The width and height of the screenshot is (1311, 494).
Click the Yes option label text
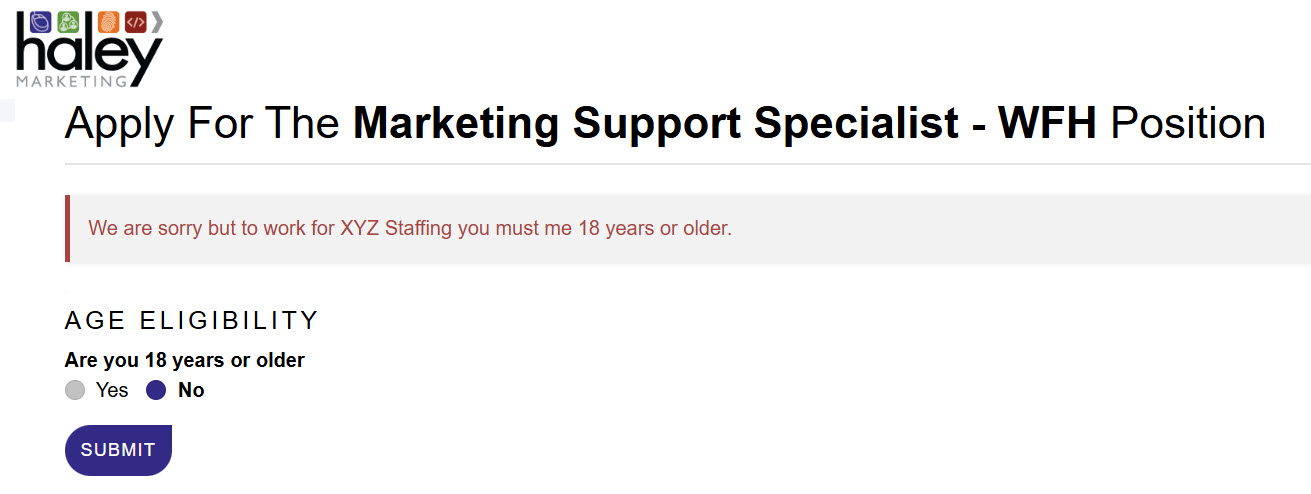tap(112, 390)
